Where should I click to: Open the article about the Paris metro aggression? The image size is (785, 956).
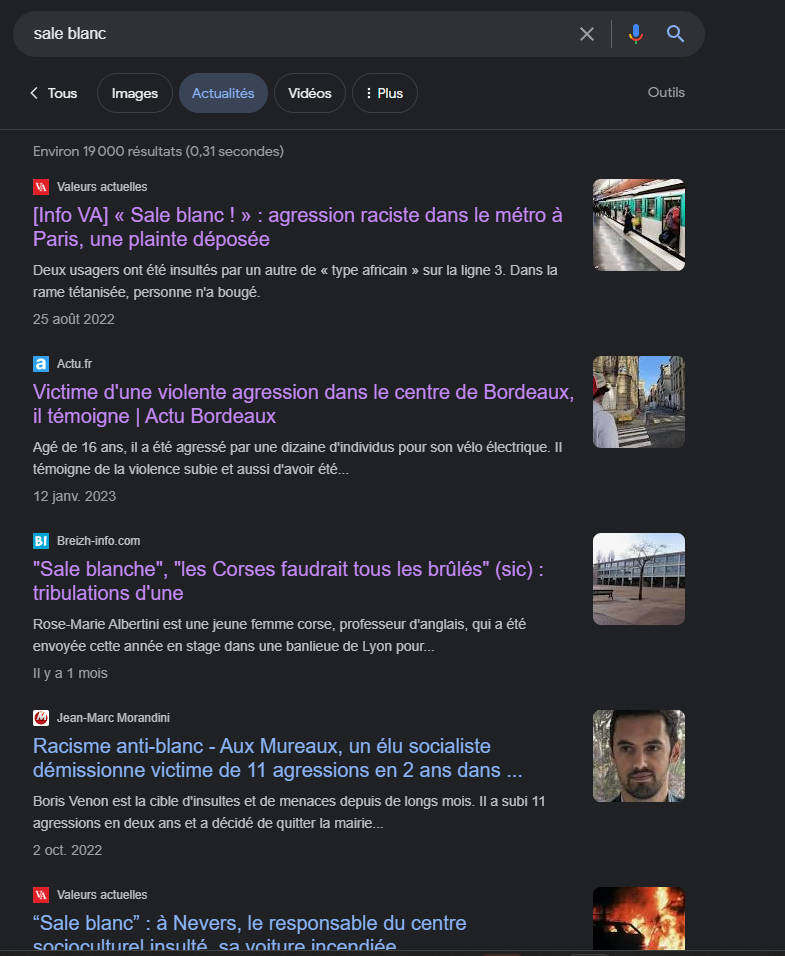(297, 227)
